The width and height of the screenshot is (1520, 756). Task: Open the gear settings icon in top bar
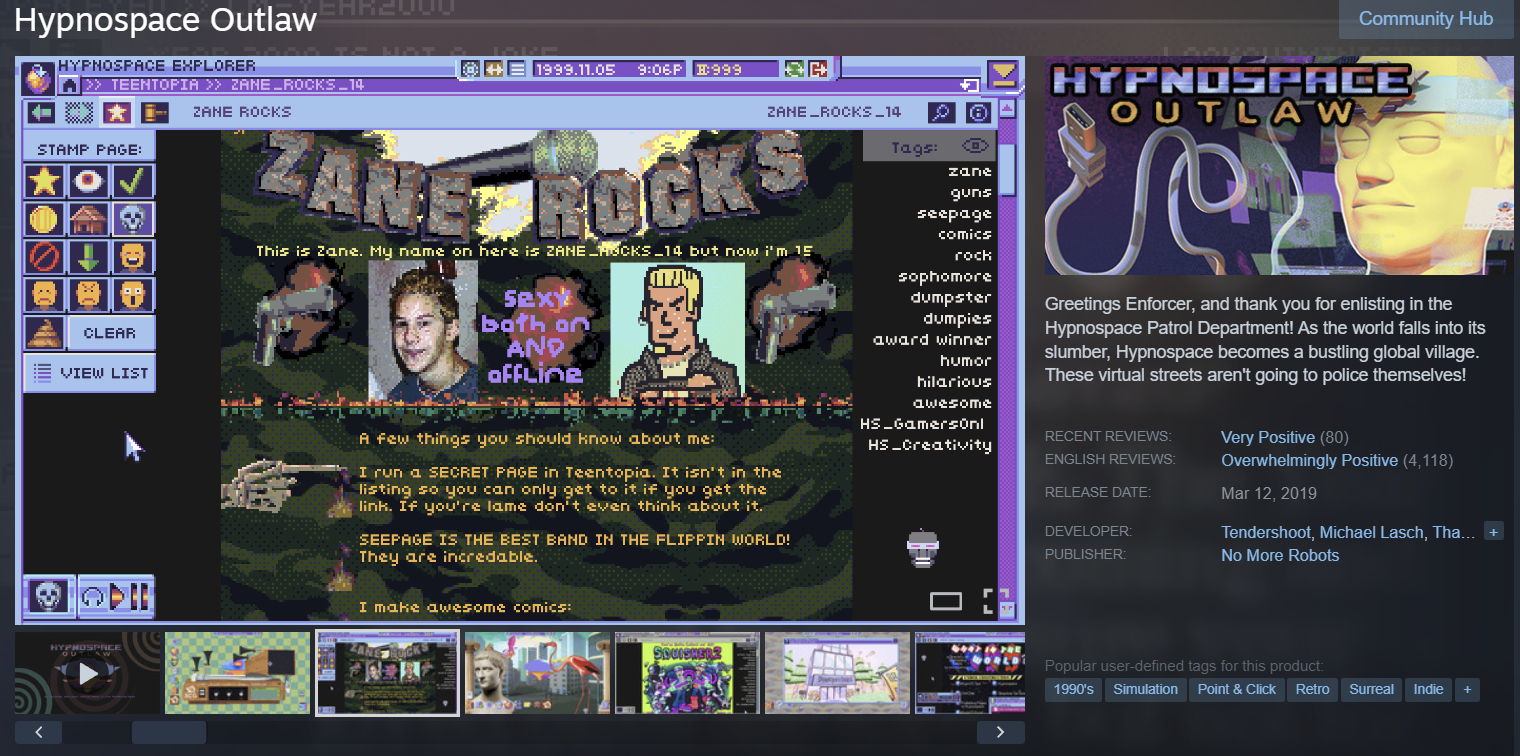(470, 69)
